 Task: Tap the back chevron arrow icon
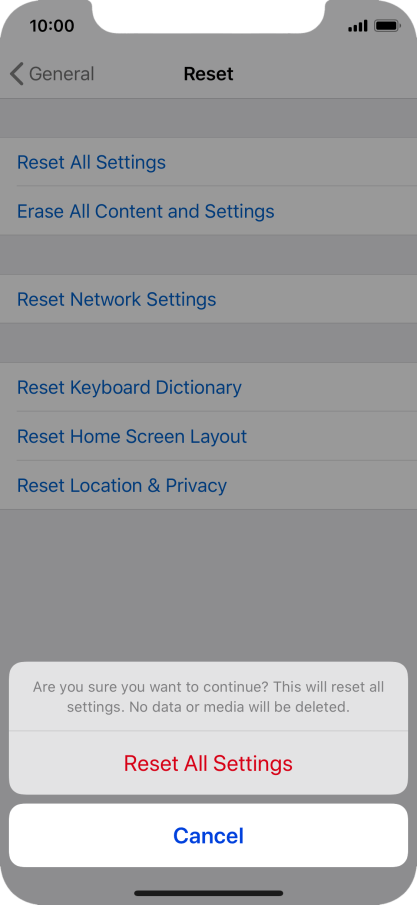pos(17,74)
